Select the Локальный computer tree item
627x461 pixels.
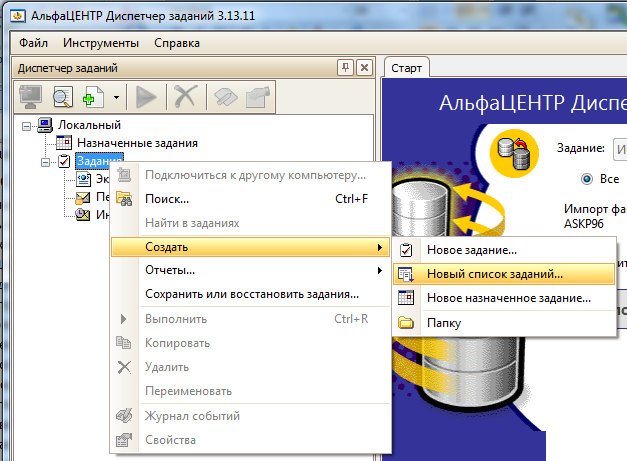pos(89,125)
